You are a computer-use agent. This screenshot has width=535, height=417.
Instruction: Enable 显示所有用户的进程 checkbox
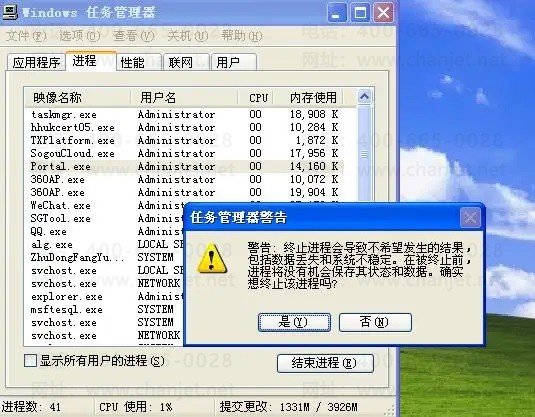click(30, 361)
